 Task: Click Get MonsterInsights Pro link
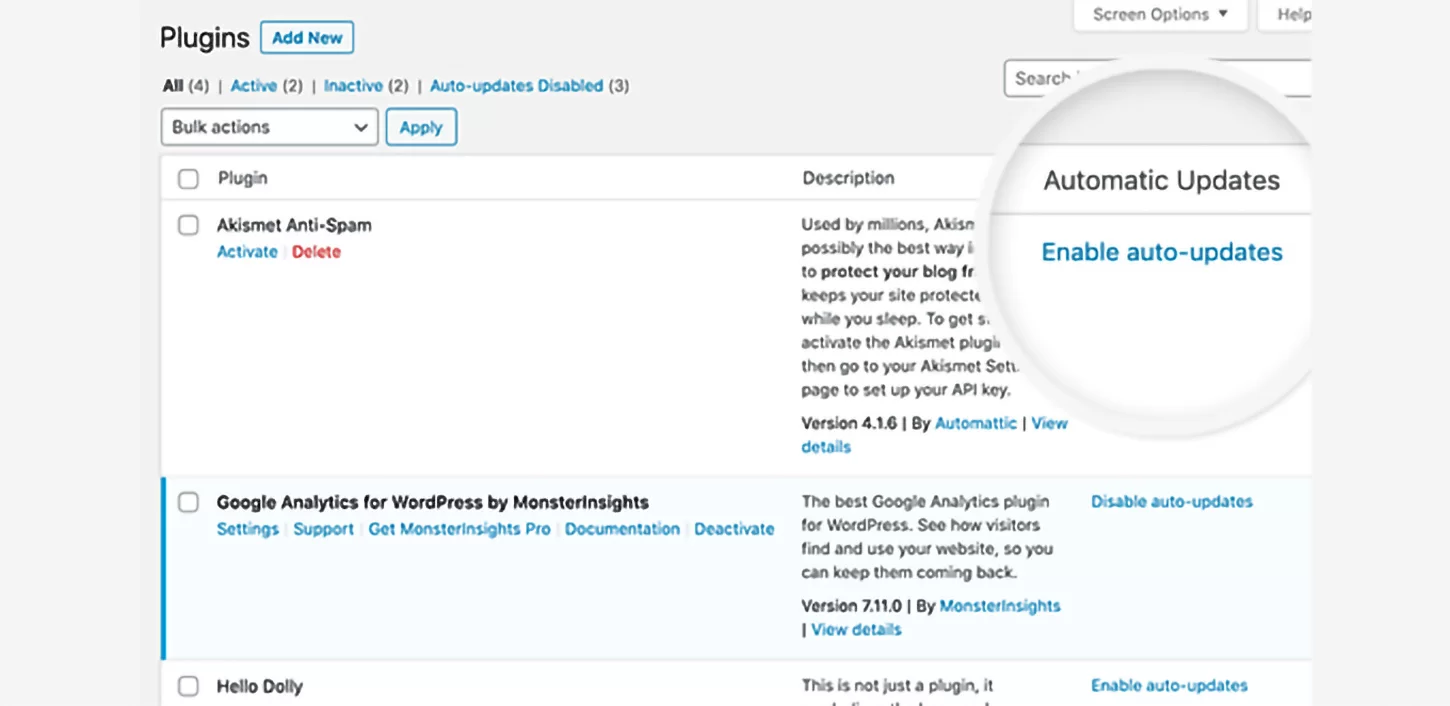[459, 529]
